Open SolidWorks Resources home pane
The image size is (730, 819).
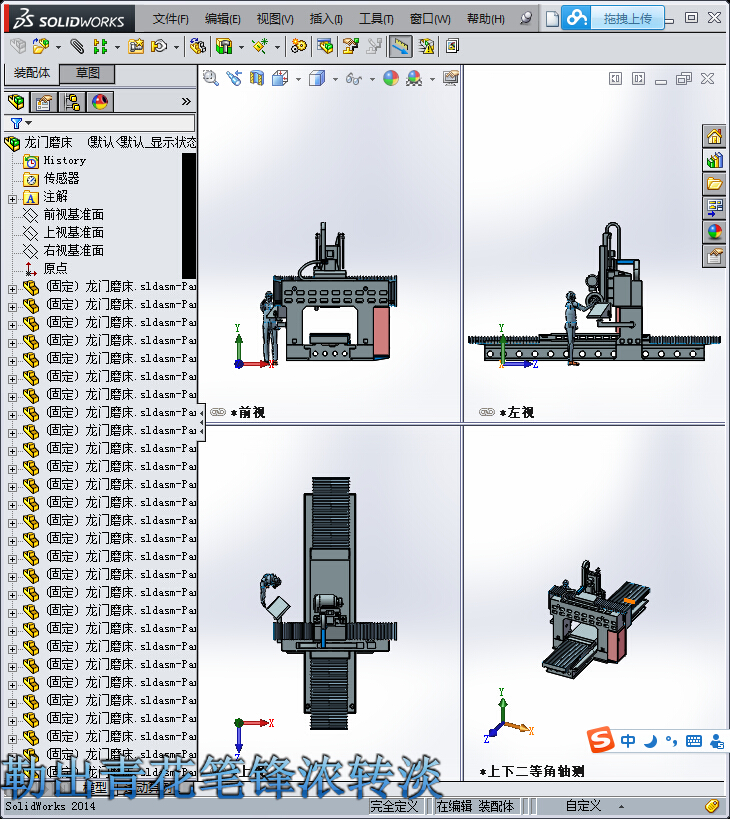coord(714,137)
